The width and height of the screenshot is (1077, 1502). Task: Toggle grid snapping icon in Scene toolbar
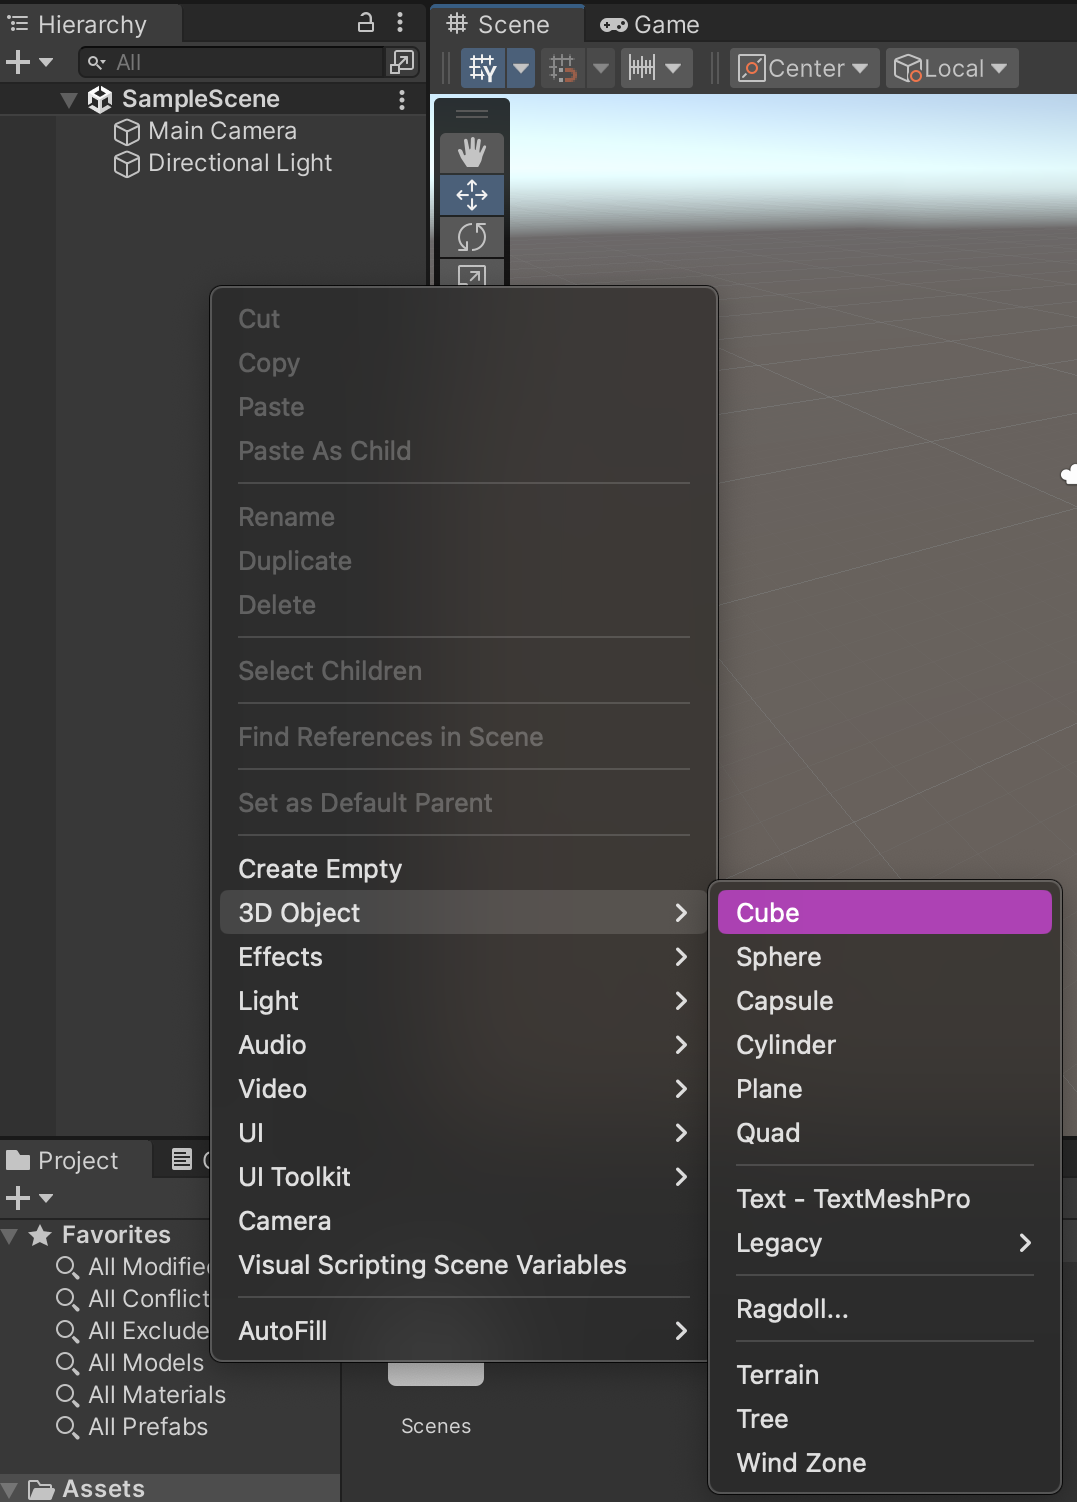(x=563, y=68)
